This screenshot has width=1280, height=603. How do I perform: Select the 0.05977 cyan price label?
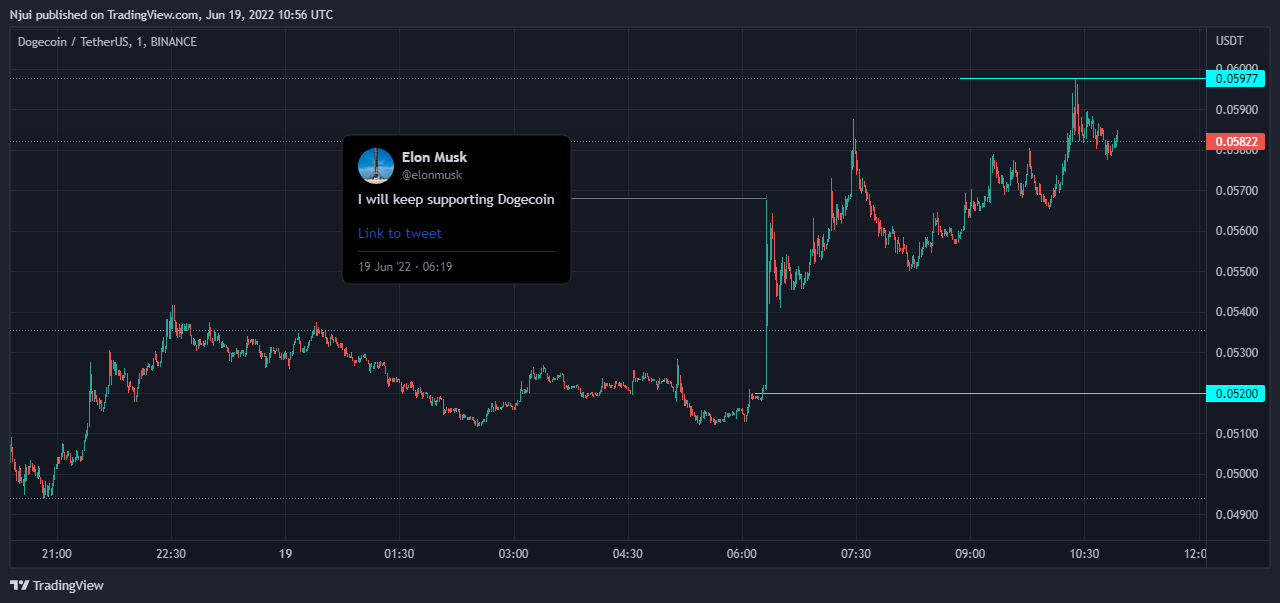tap(1236, 78)
